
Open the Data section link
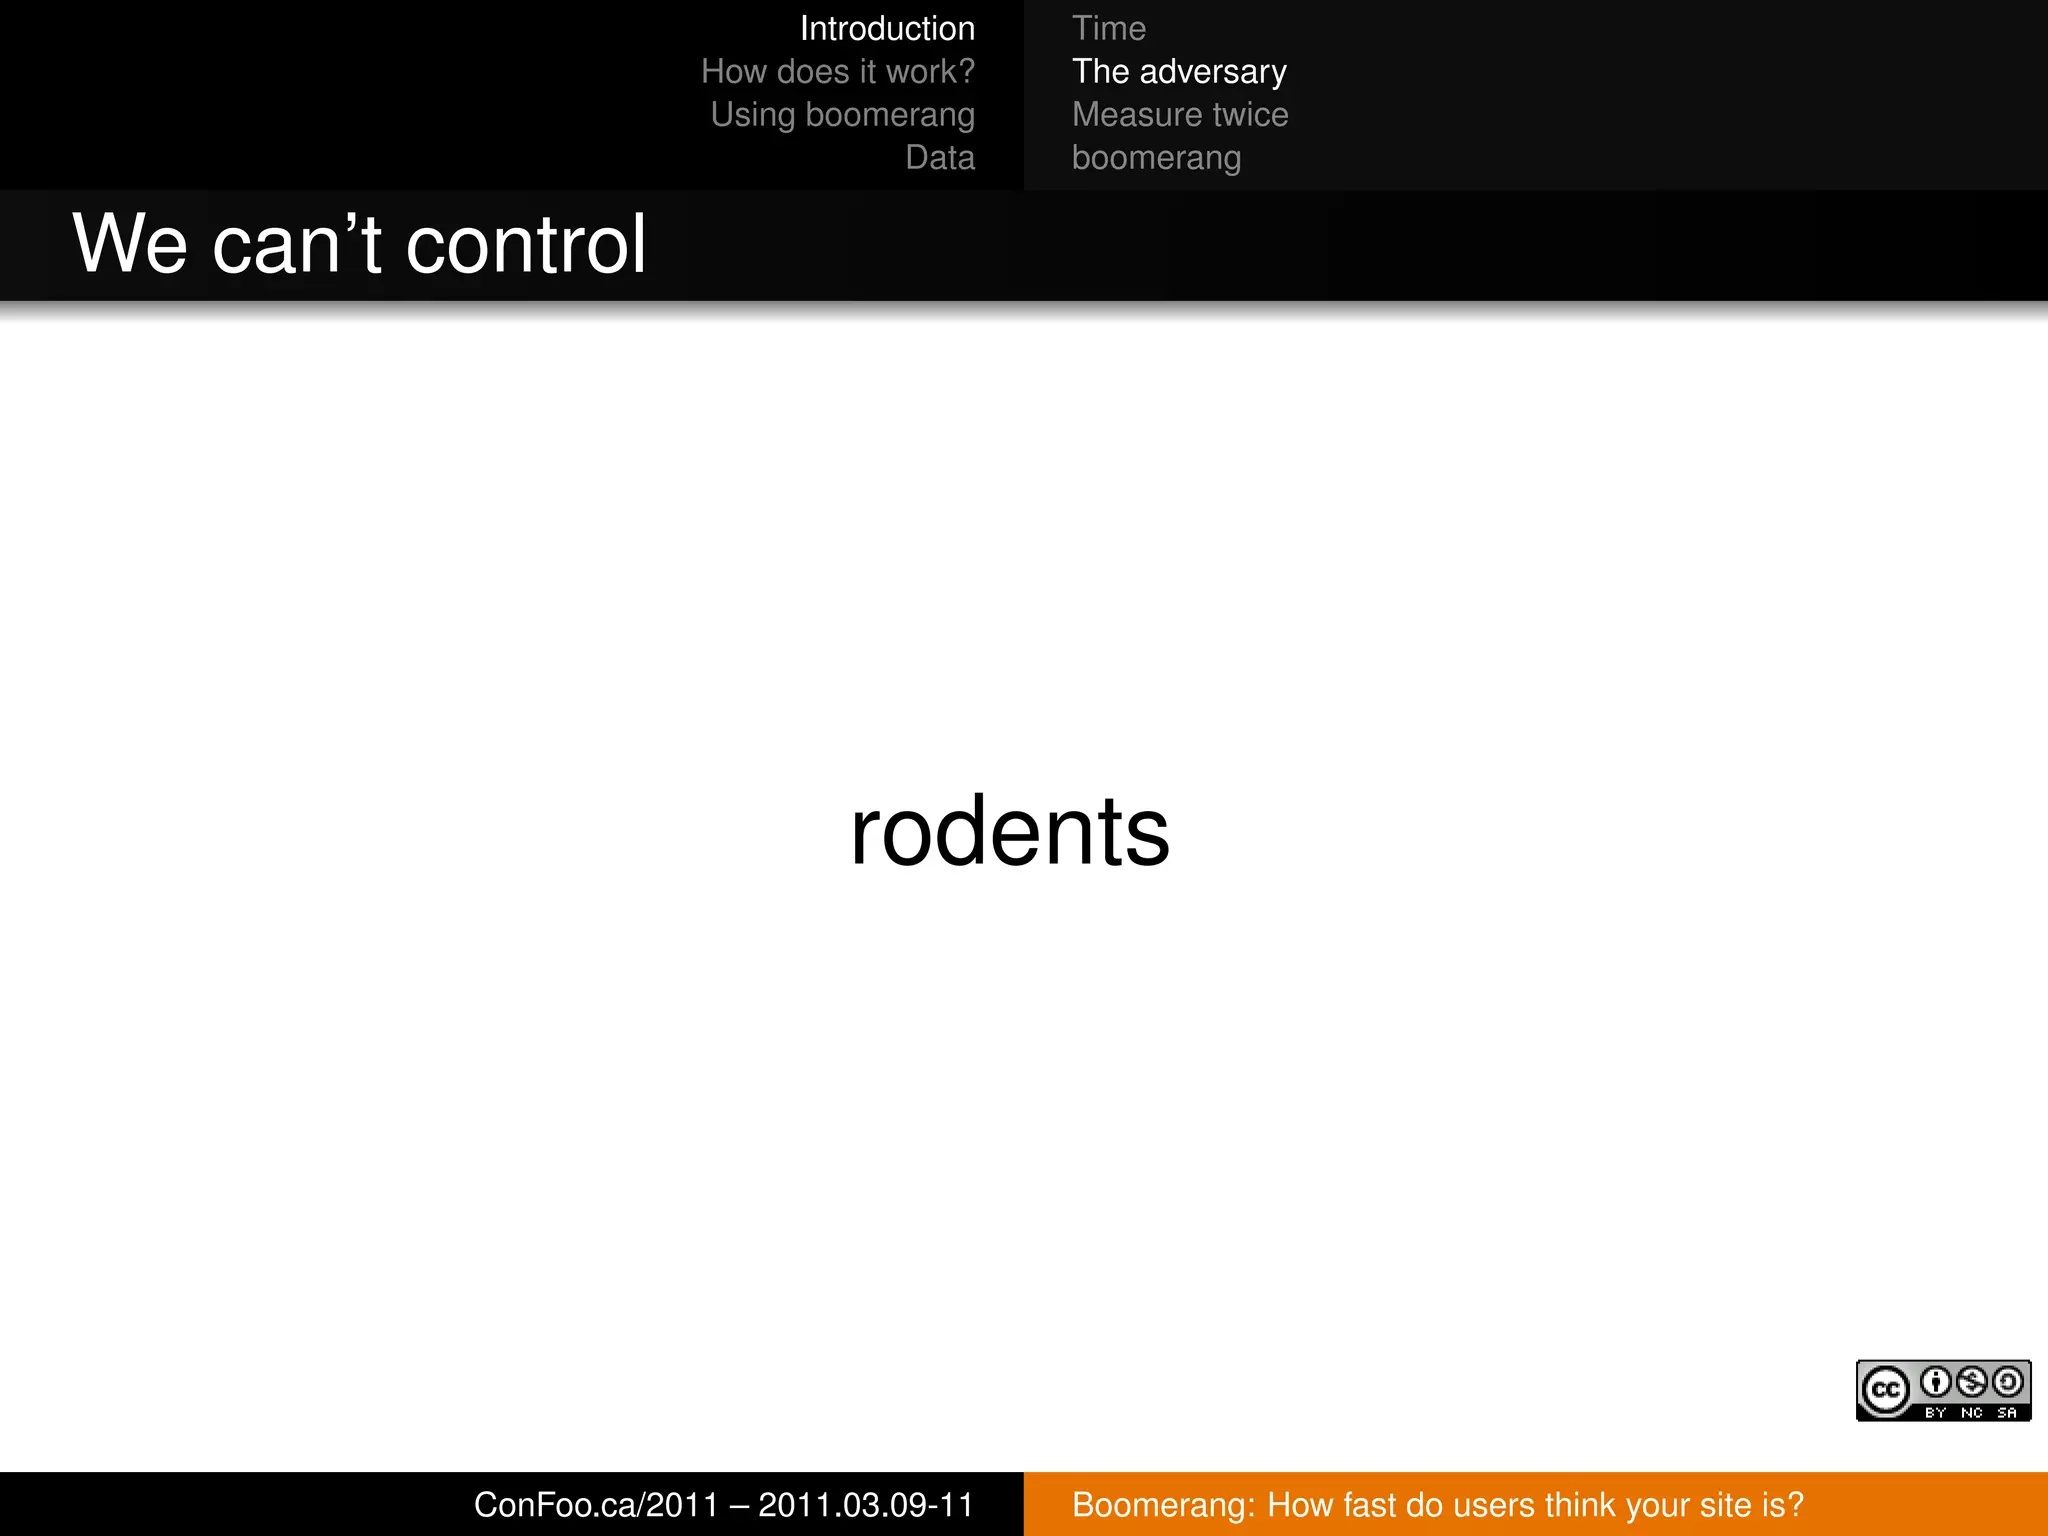coord(940,157)
